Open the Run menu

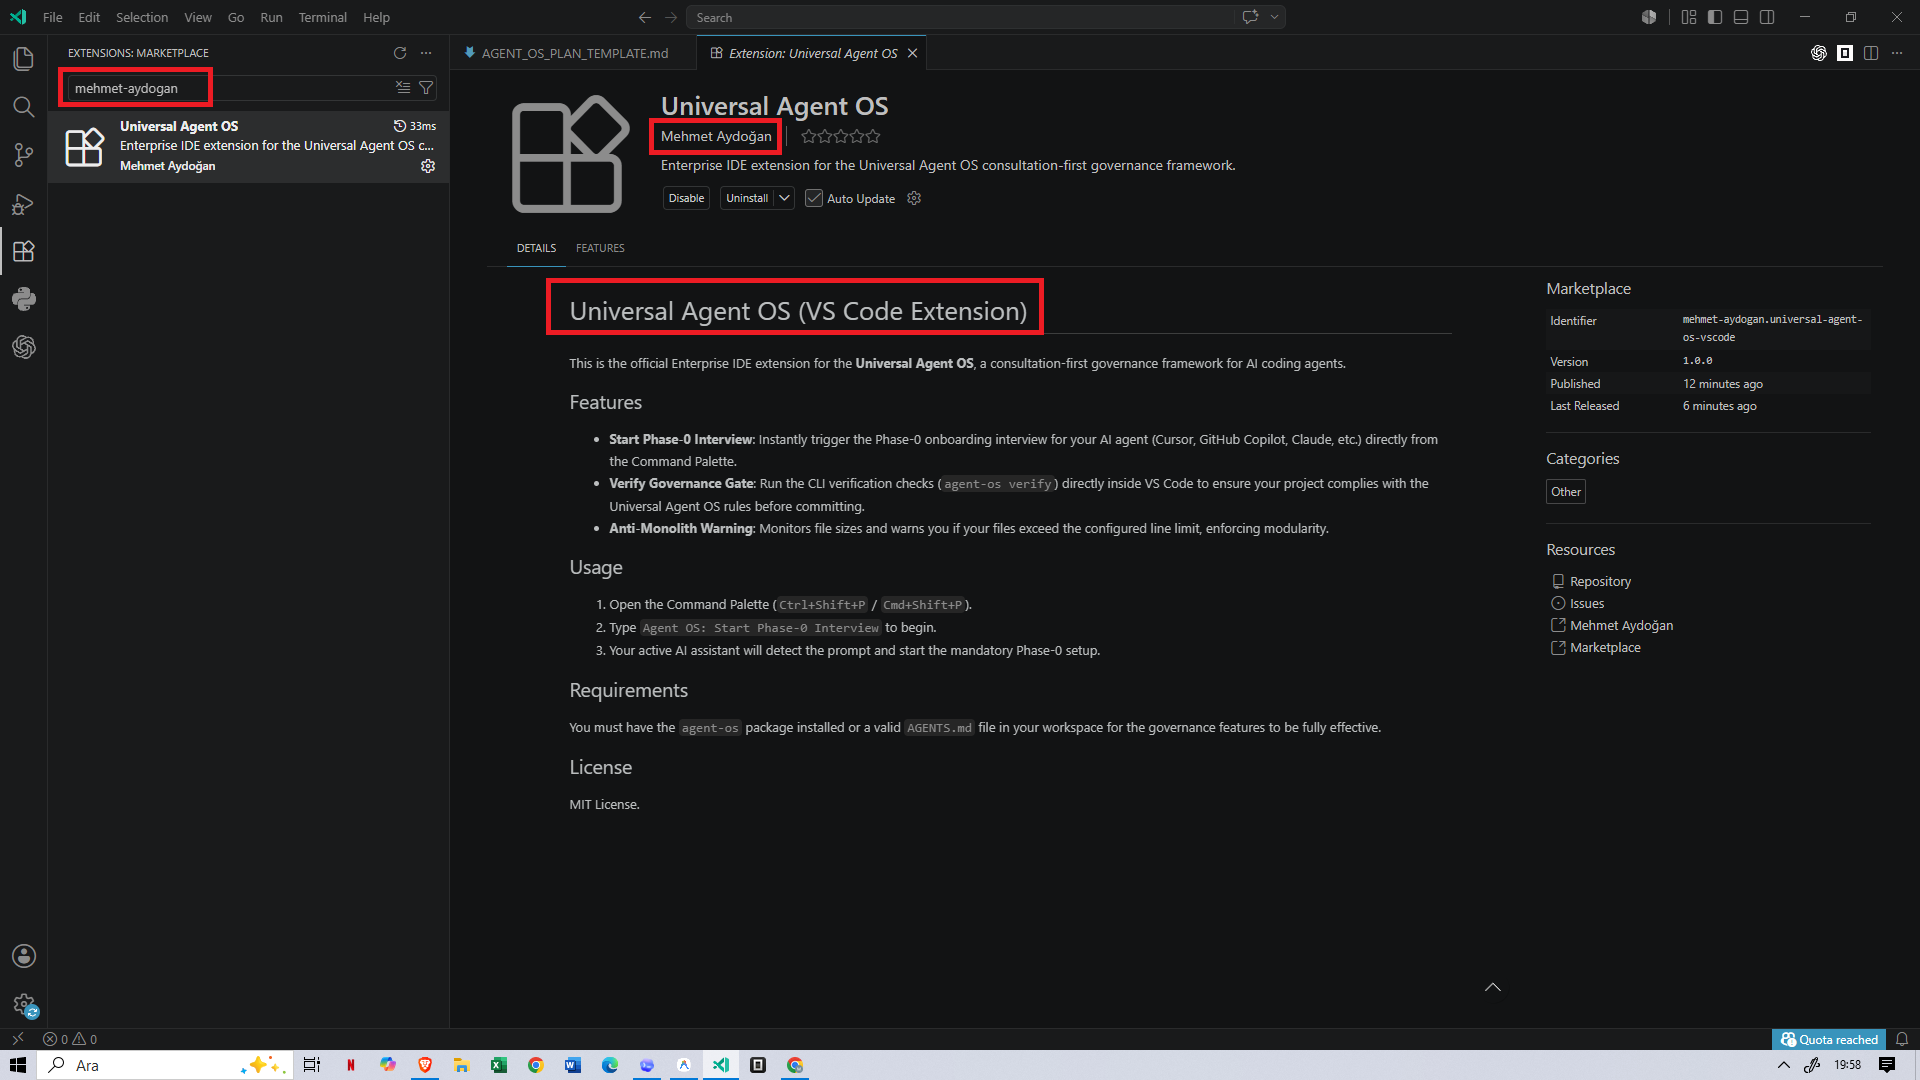tap(271, 17)
